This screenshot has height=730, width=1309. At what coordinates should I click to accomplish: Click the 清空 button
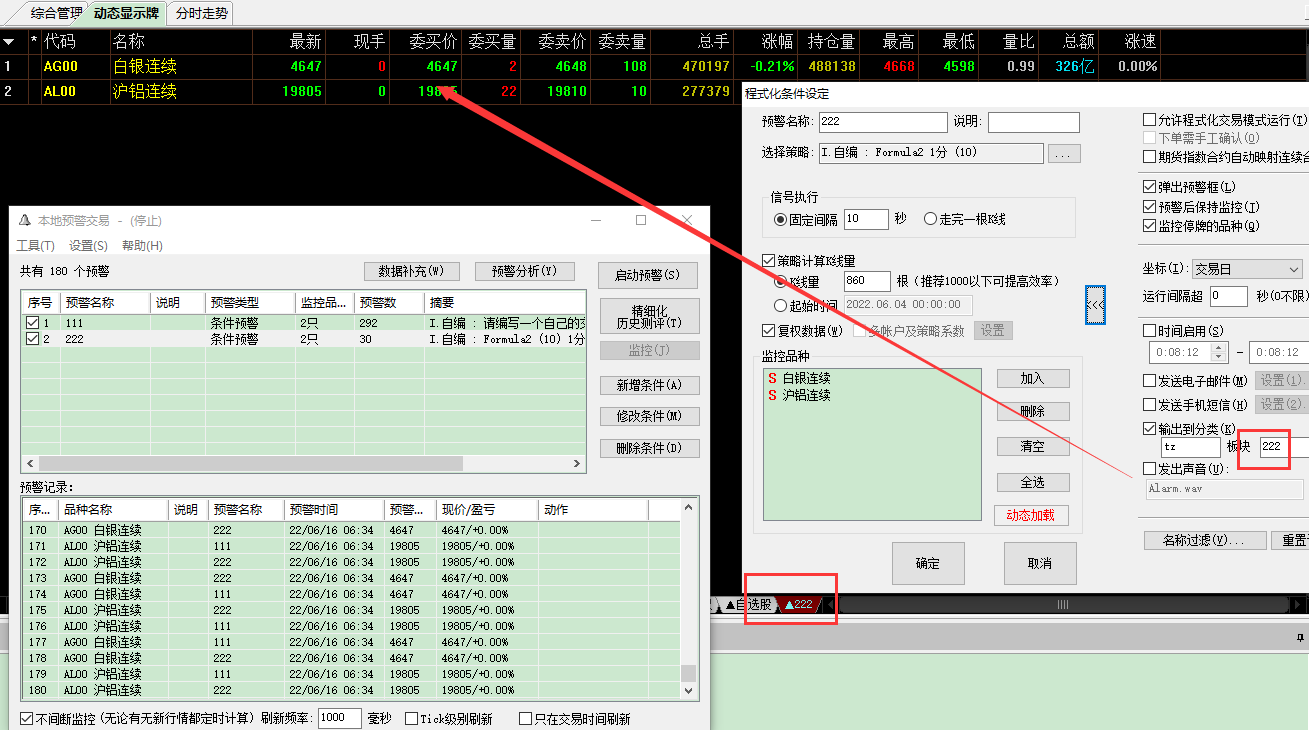tap(1033, 447)
